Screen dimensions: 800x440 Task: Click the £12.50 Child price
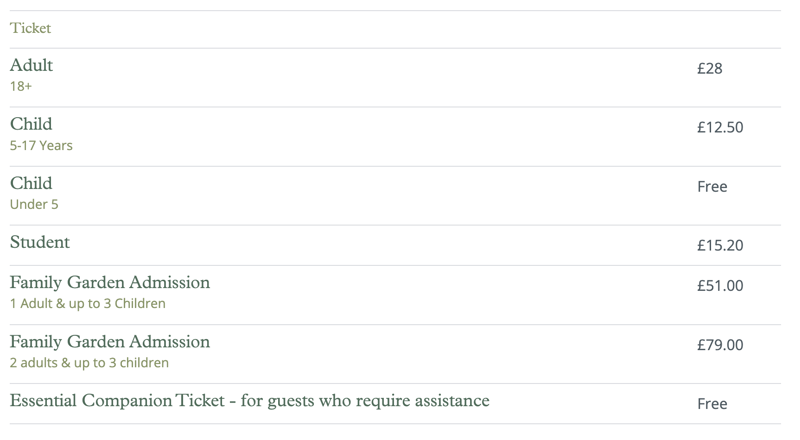pyautogui.click(x=720, y=128)
